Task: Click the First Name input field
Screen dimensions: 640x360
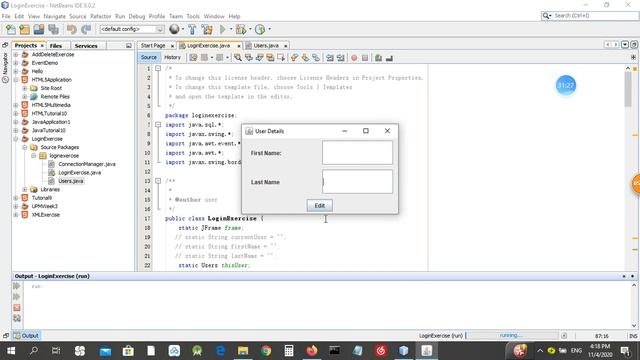Action: pos(357,153)
